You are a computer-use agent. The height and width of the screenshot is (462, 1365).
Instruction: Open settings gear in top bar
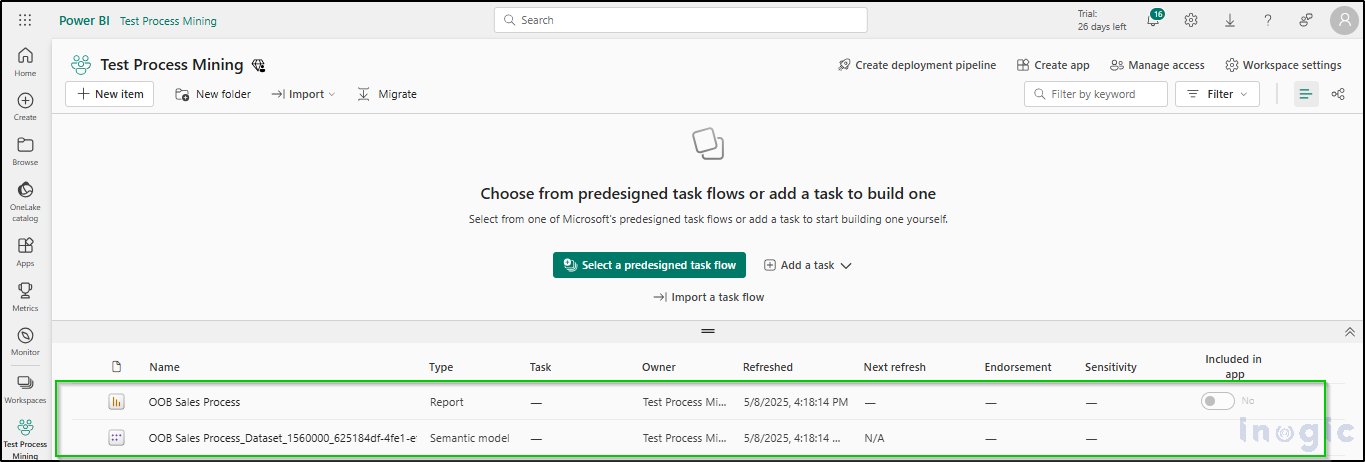[x=1191, y=20]
